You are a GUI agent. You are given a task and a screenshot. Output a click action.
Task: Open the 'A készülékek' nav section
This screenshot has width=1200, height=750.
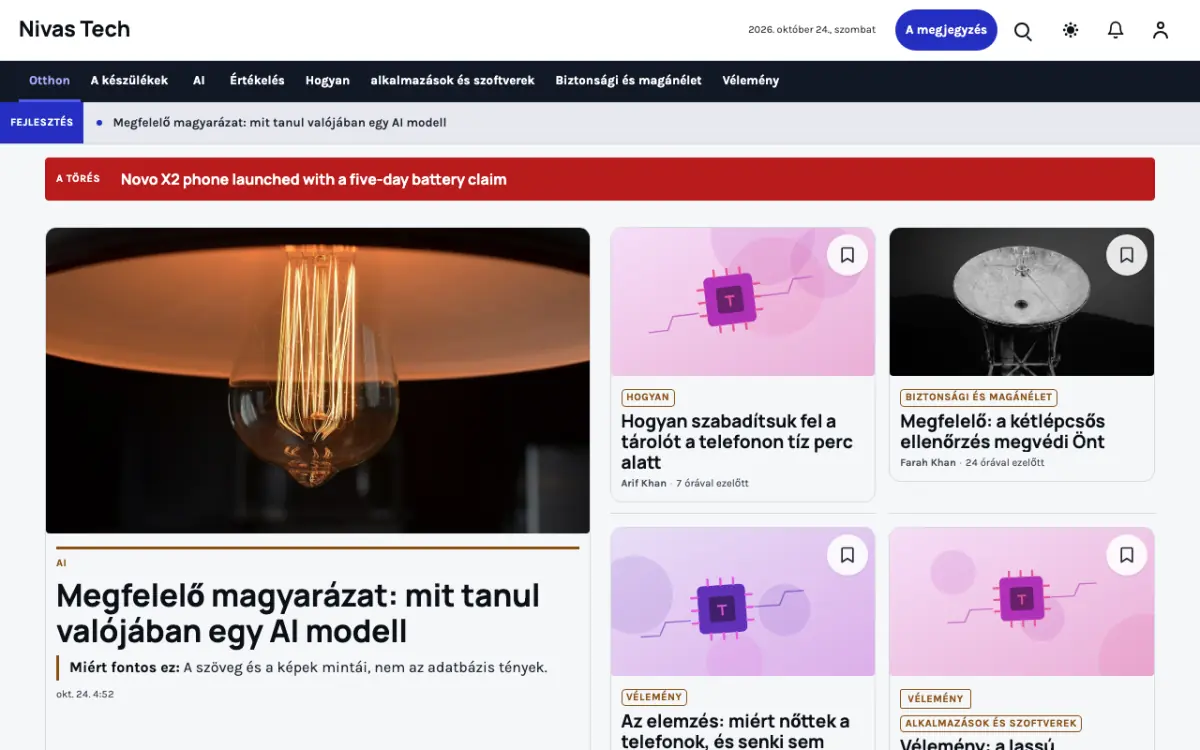coord(129,80)
